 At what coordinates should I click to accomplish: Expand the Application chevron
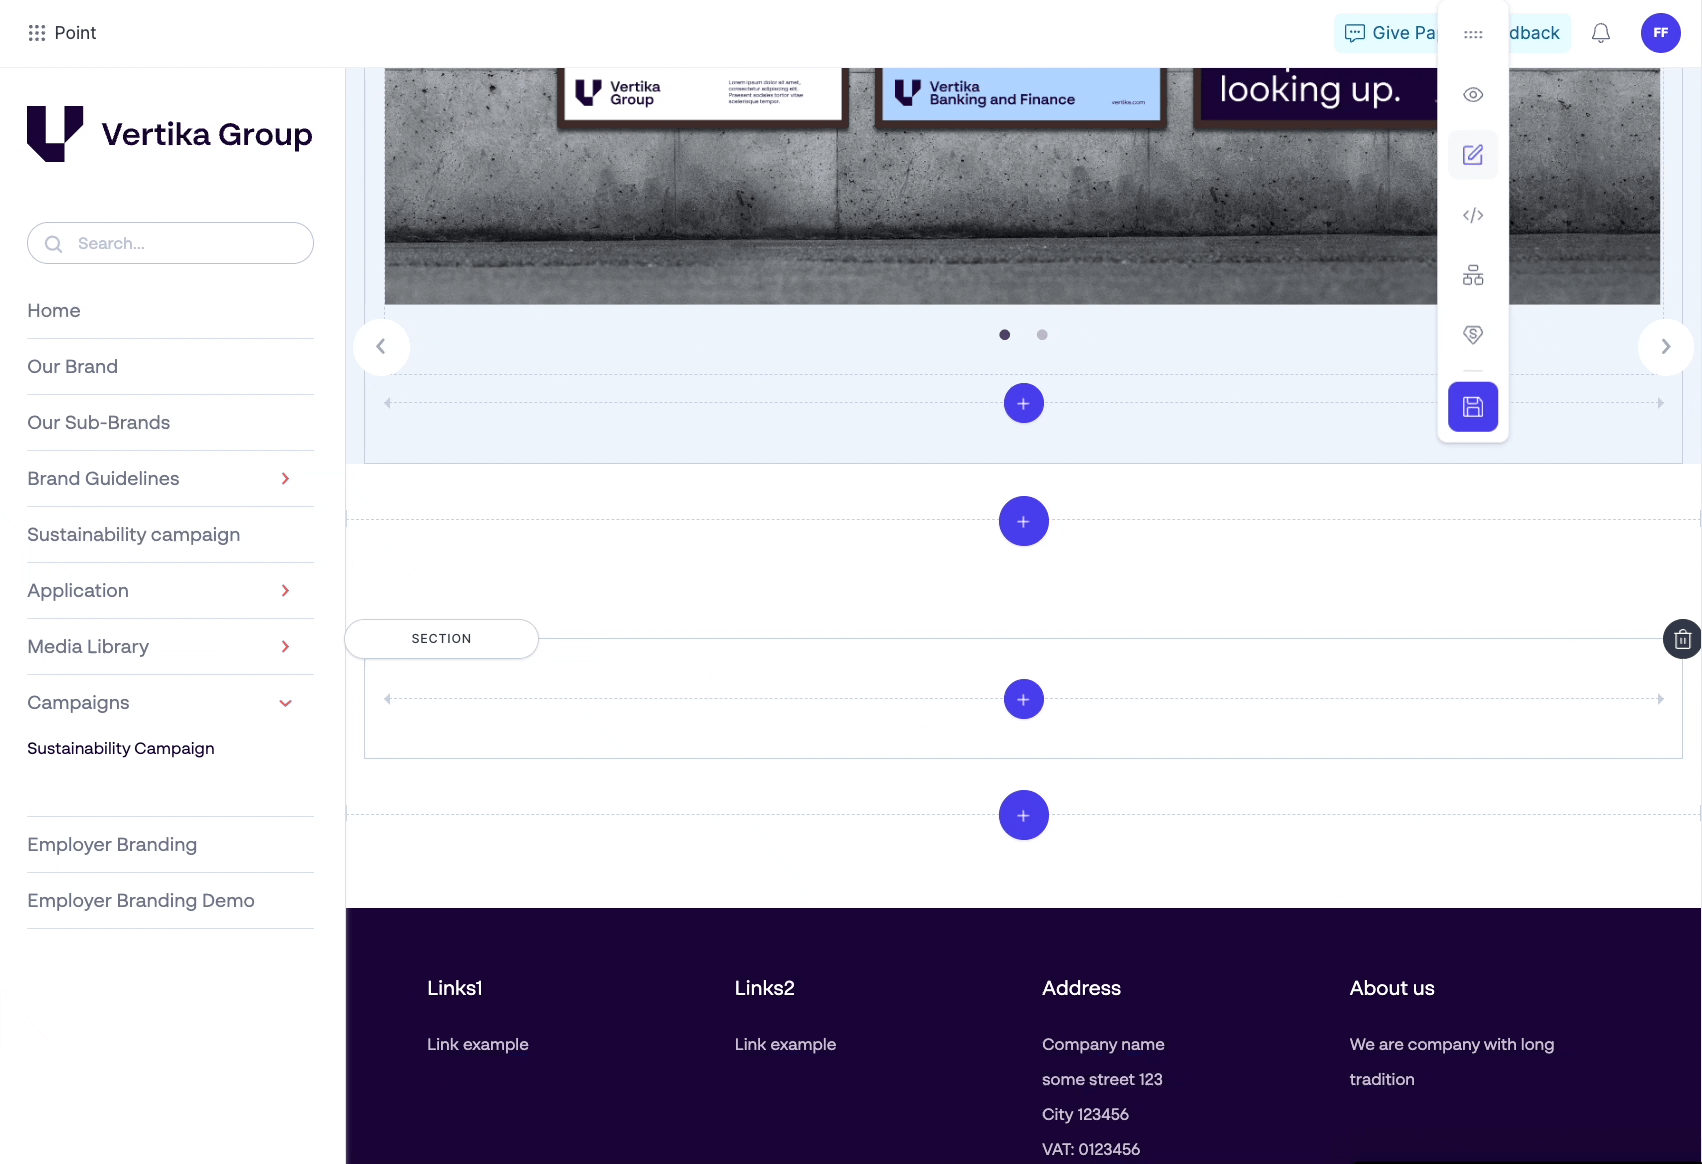point(286,591)
